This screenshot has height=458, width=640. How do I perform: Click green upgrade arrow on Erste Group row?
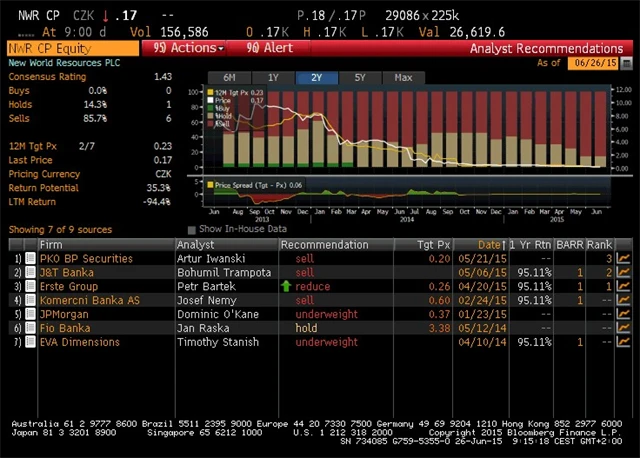(286, 286)
